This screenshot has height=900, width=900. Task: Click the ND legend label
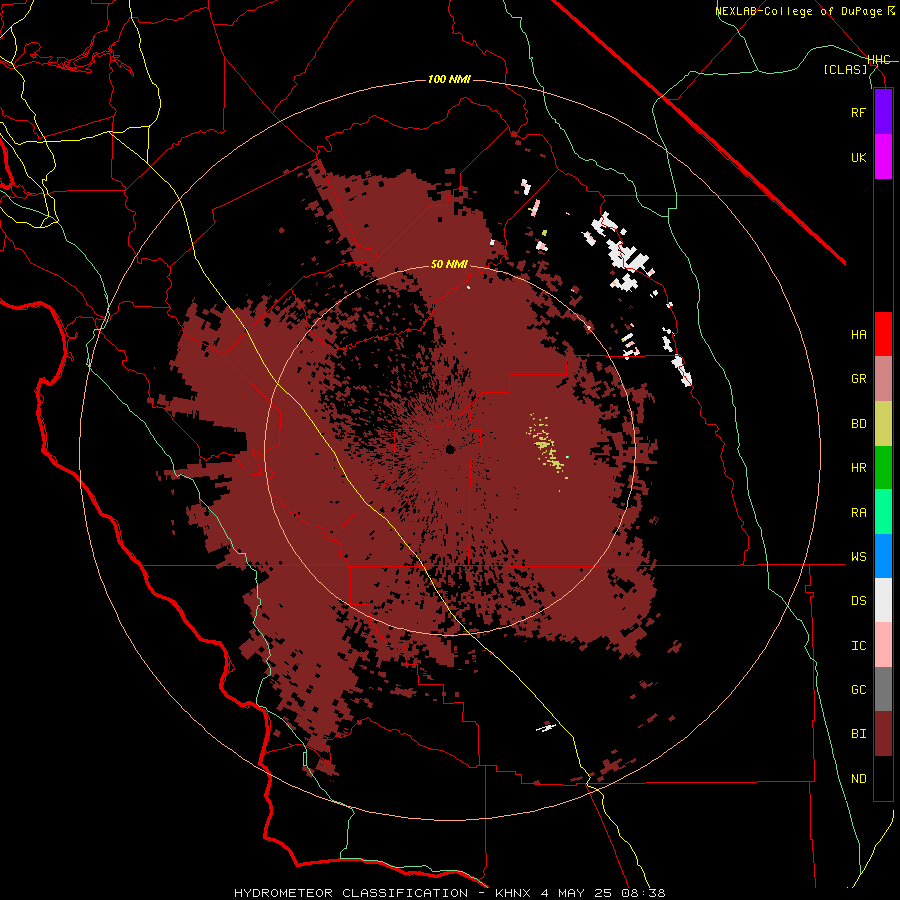858,779
